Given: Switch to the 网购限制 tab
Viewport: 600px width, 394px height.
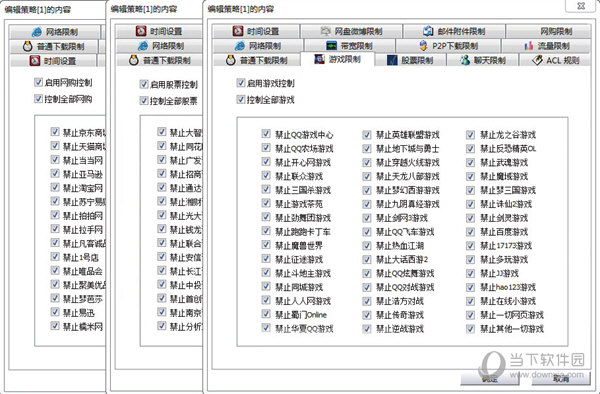Looking at the screenshot, I should [548, 31].
